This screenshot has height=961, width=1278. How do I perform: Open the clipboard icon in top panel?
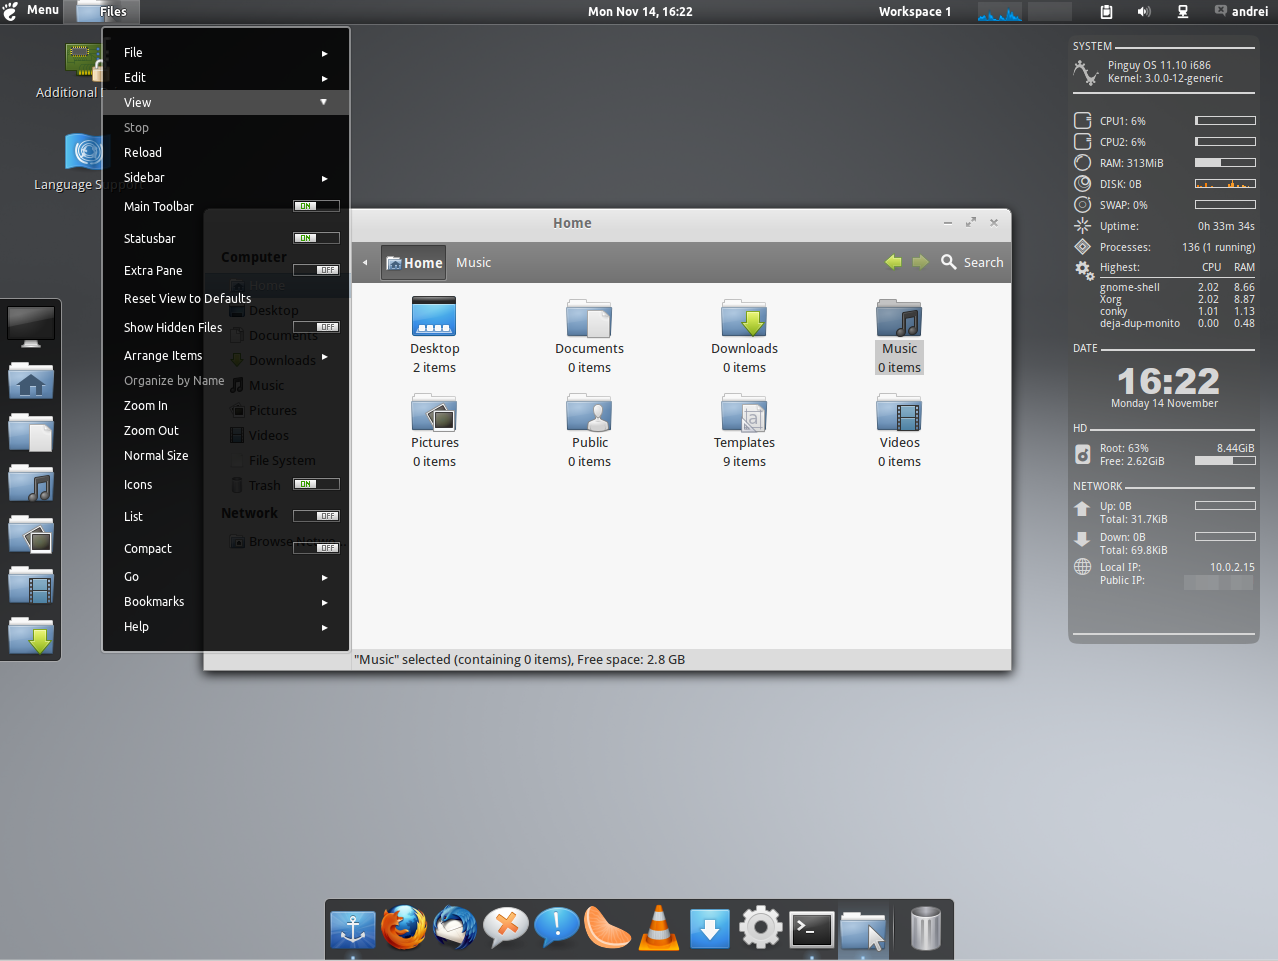(x=1106, y=12)
